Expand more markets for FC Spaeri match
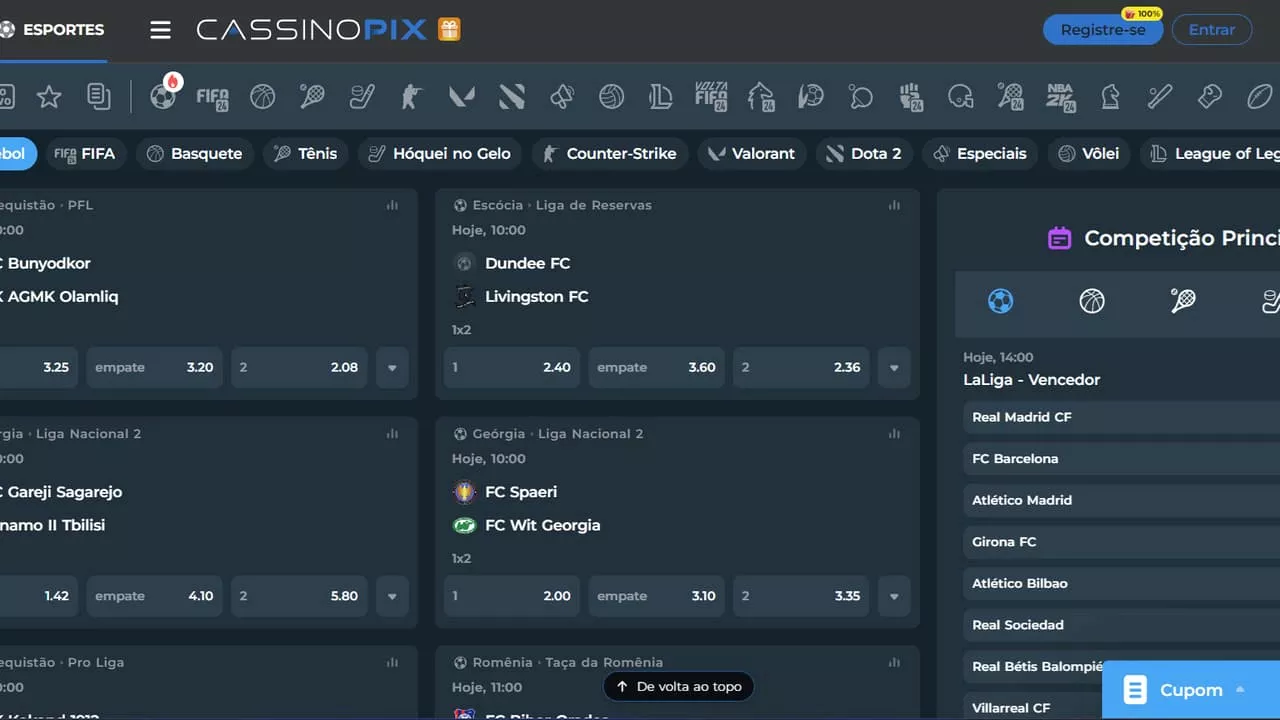Viewport: 1280px width, 720px height. pyautogui.click(x=894, y=596)
